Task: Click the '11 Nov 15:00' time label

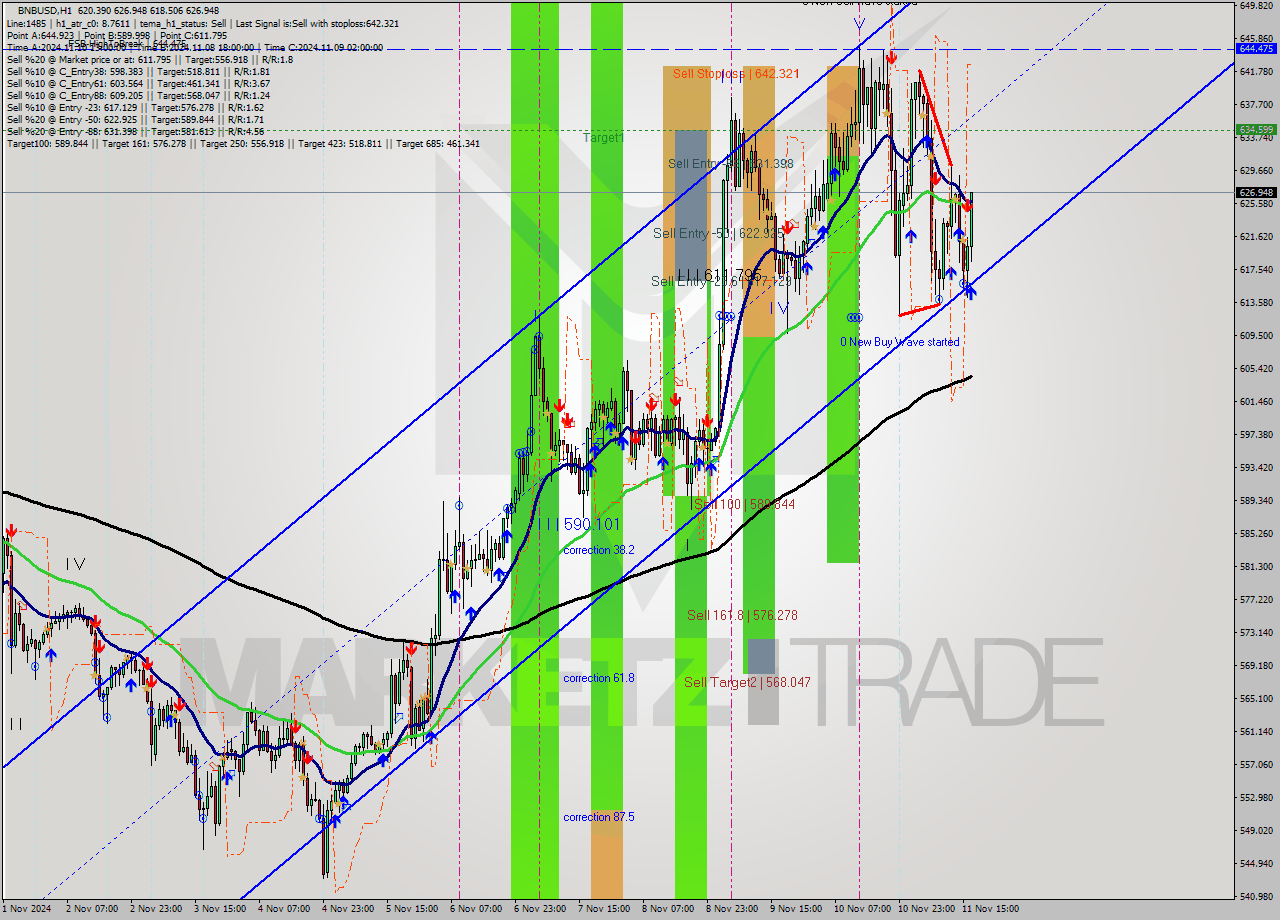Action: point(989,909)
